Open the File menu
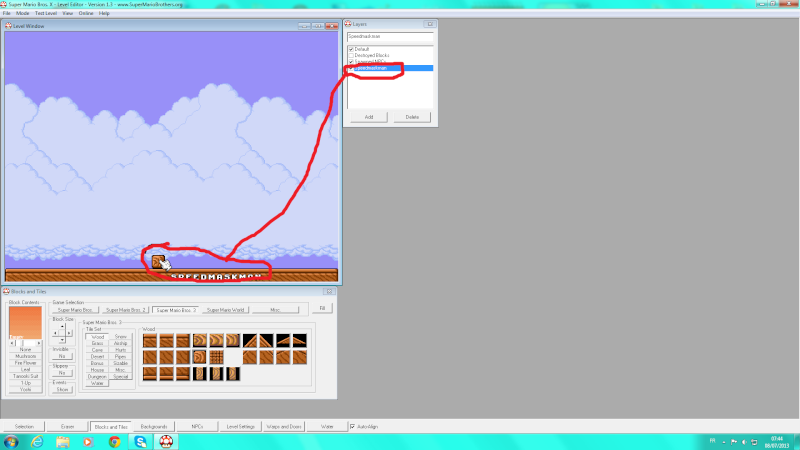Viewport: 800px width, 450px height. (7, 13)
